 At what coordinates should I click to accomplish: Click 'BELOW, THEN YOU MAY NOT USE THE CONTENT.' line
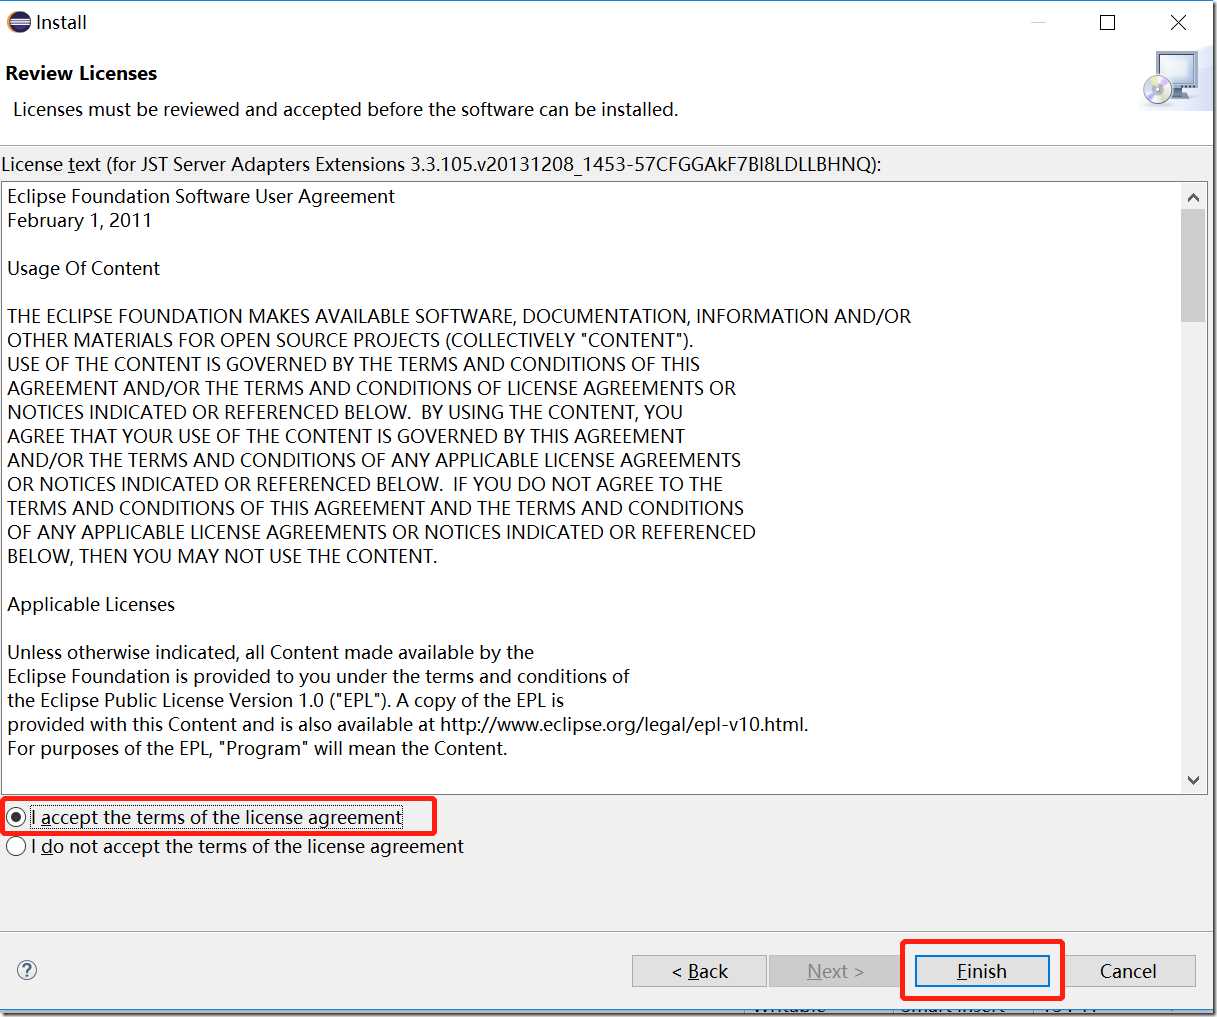click(x=222, y=556)
